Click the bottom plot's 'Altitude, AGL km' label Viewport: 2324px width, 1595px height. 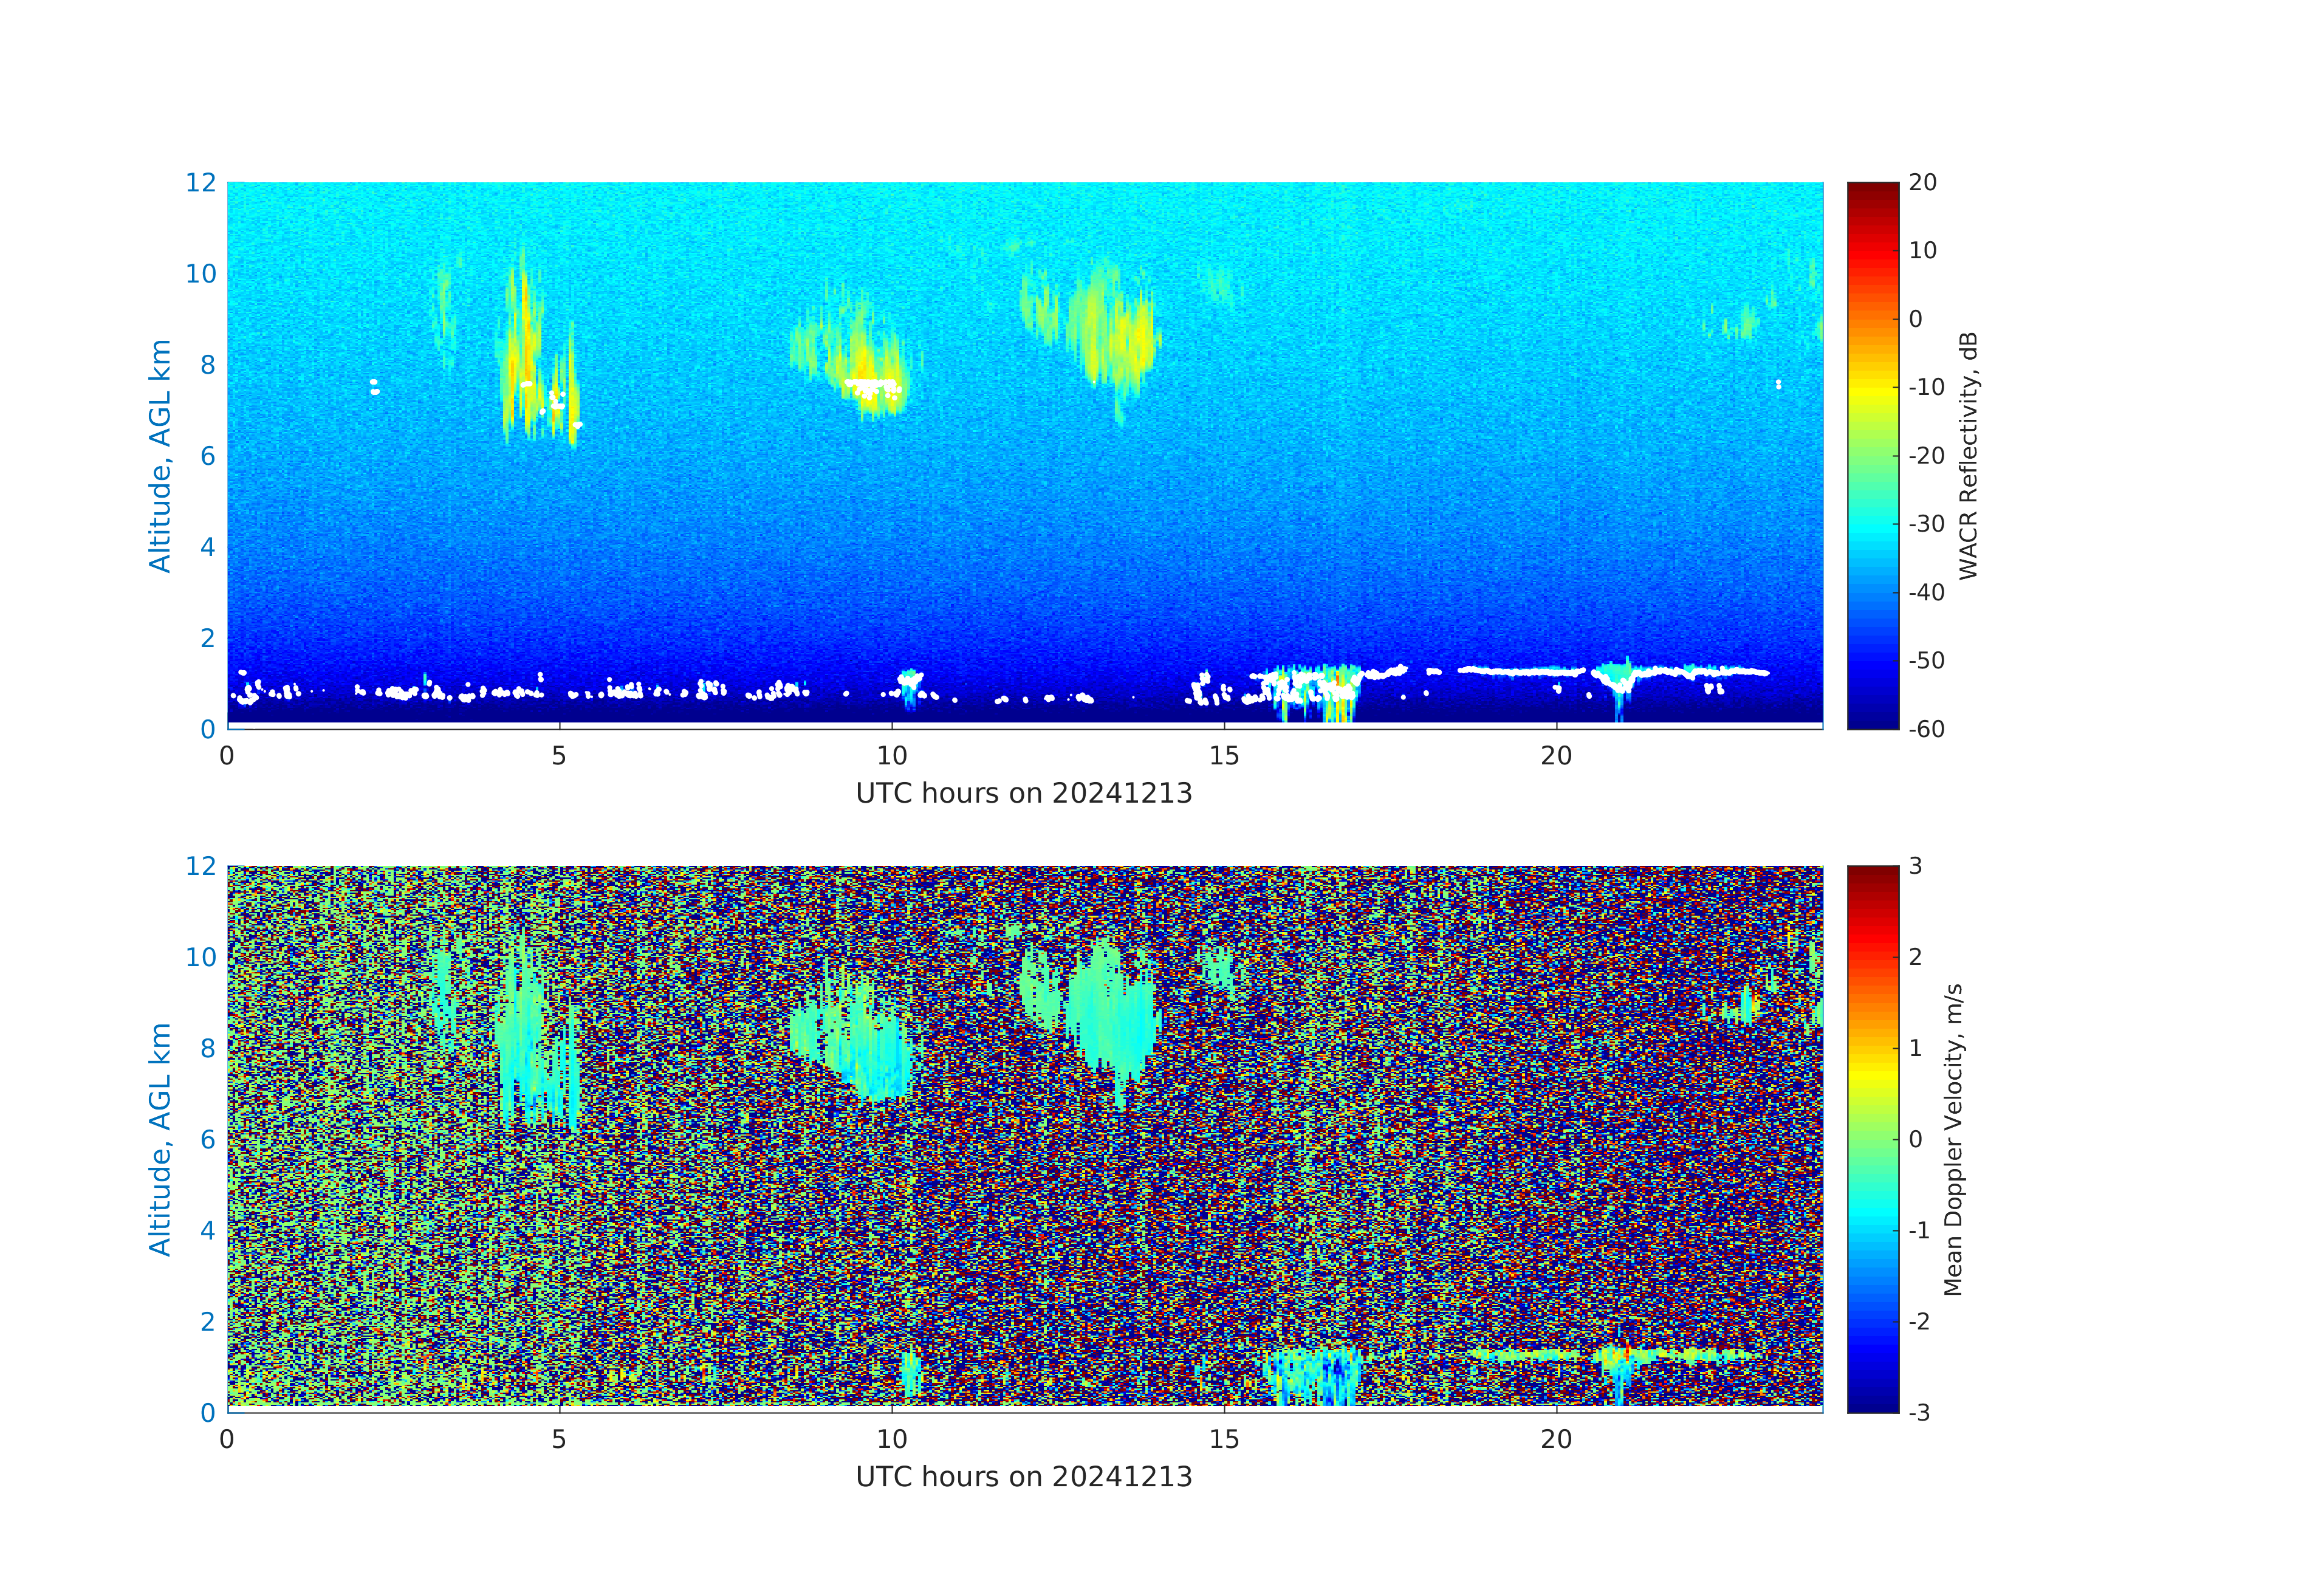pos(160,1138)
